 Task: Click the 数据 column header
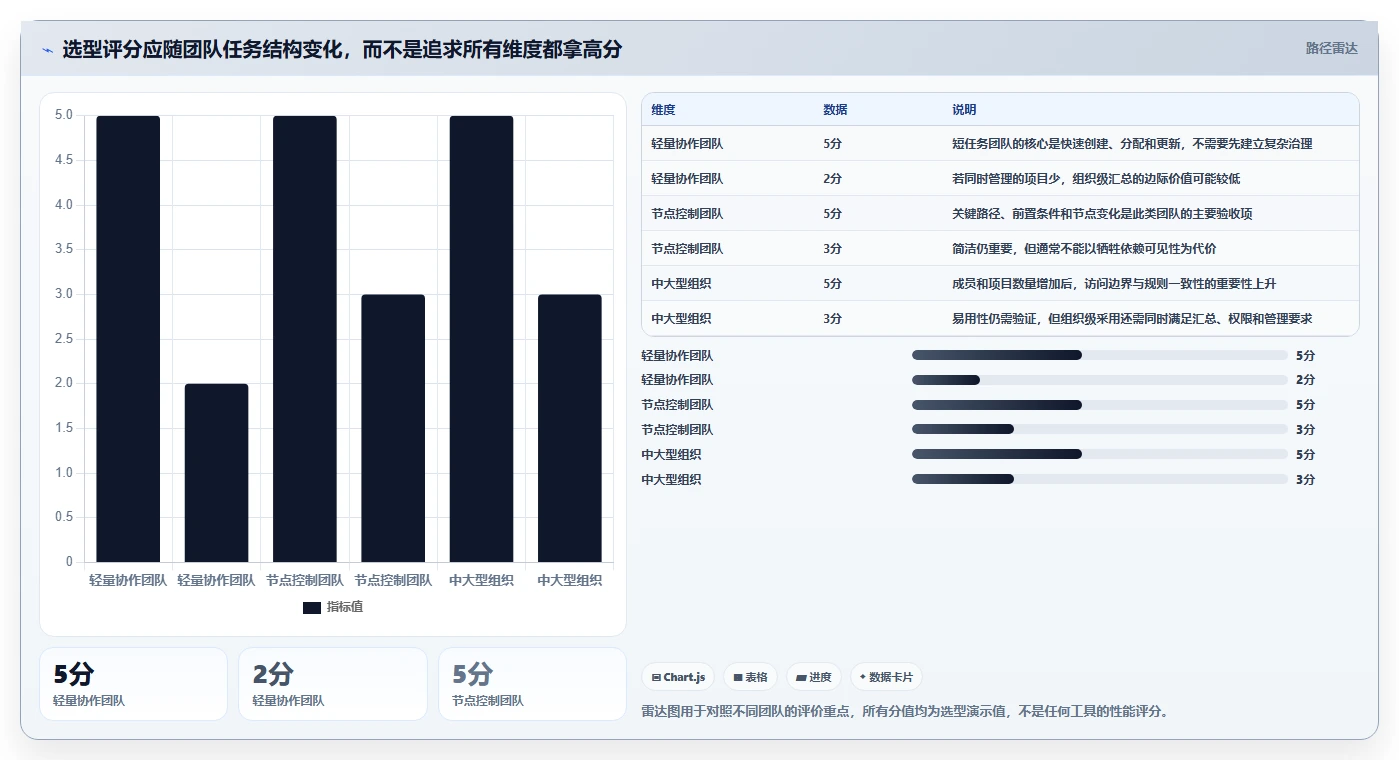(835, 110)
